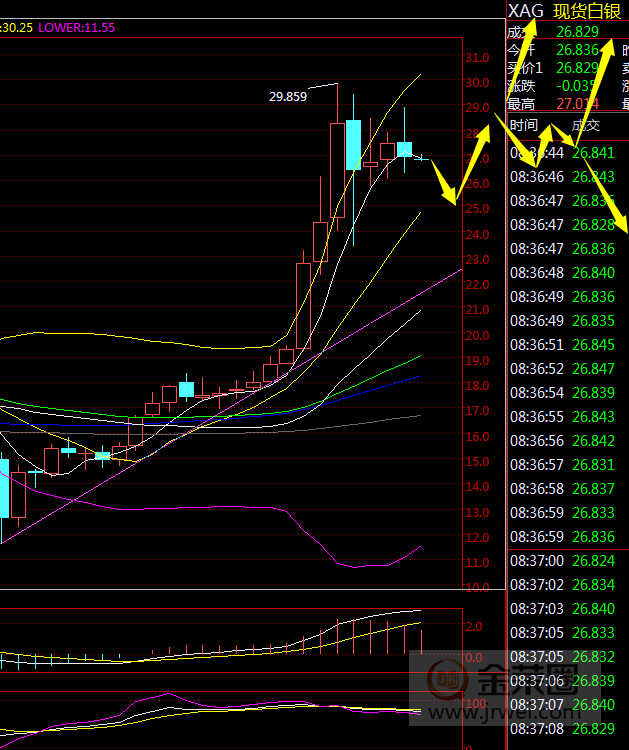Click the 成交 column header in tick list
The image size is (629, 750).
[x=585, y=125]
